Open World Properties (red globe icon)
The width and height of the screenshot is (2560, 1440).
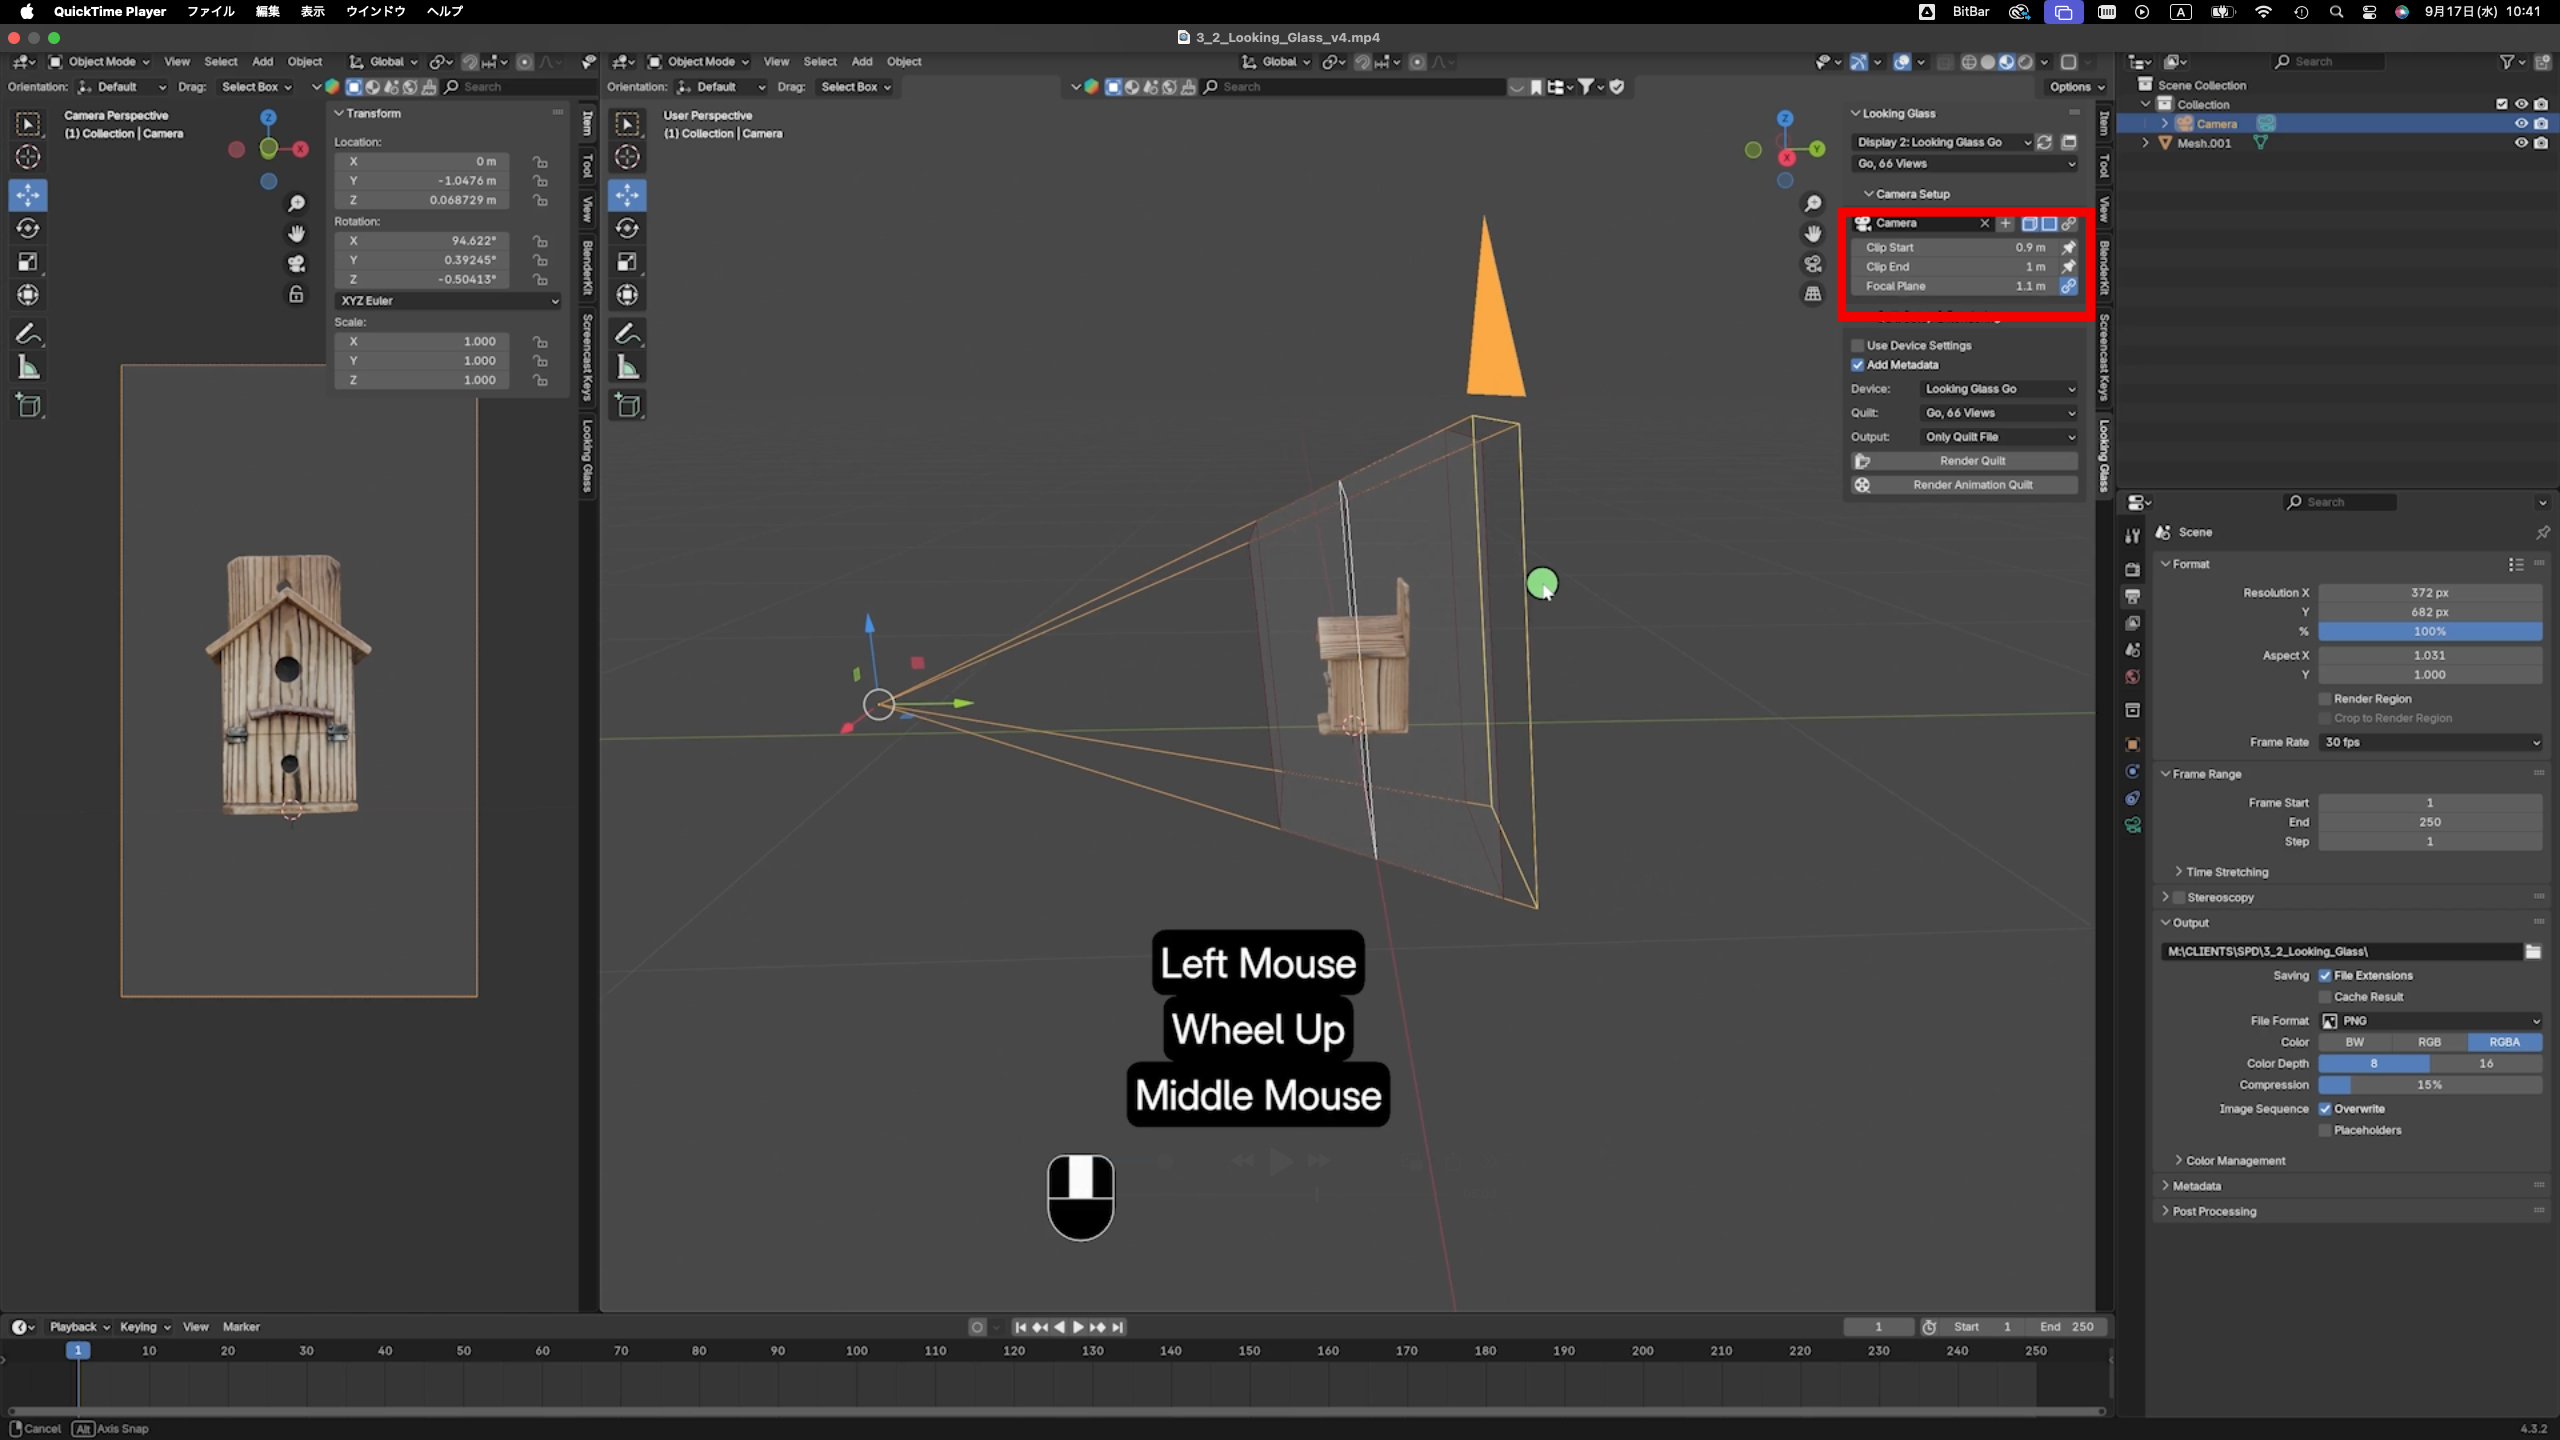[x=2133, y=677]
